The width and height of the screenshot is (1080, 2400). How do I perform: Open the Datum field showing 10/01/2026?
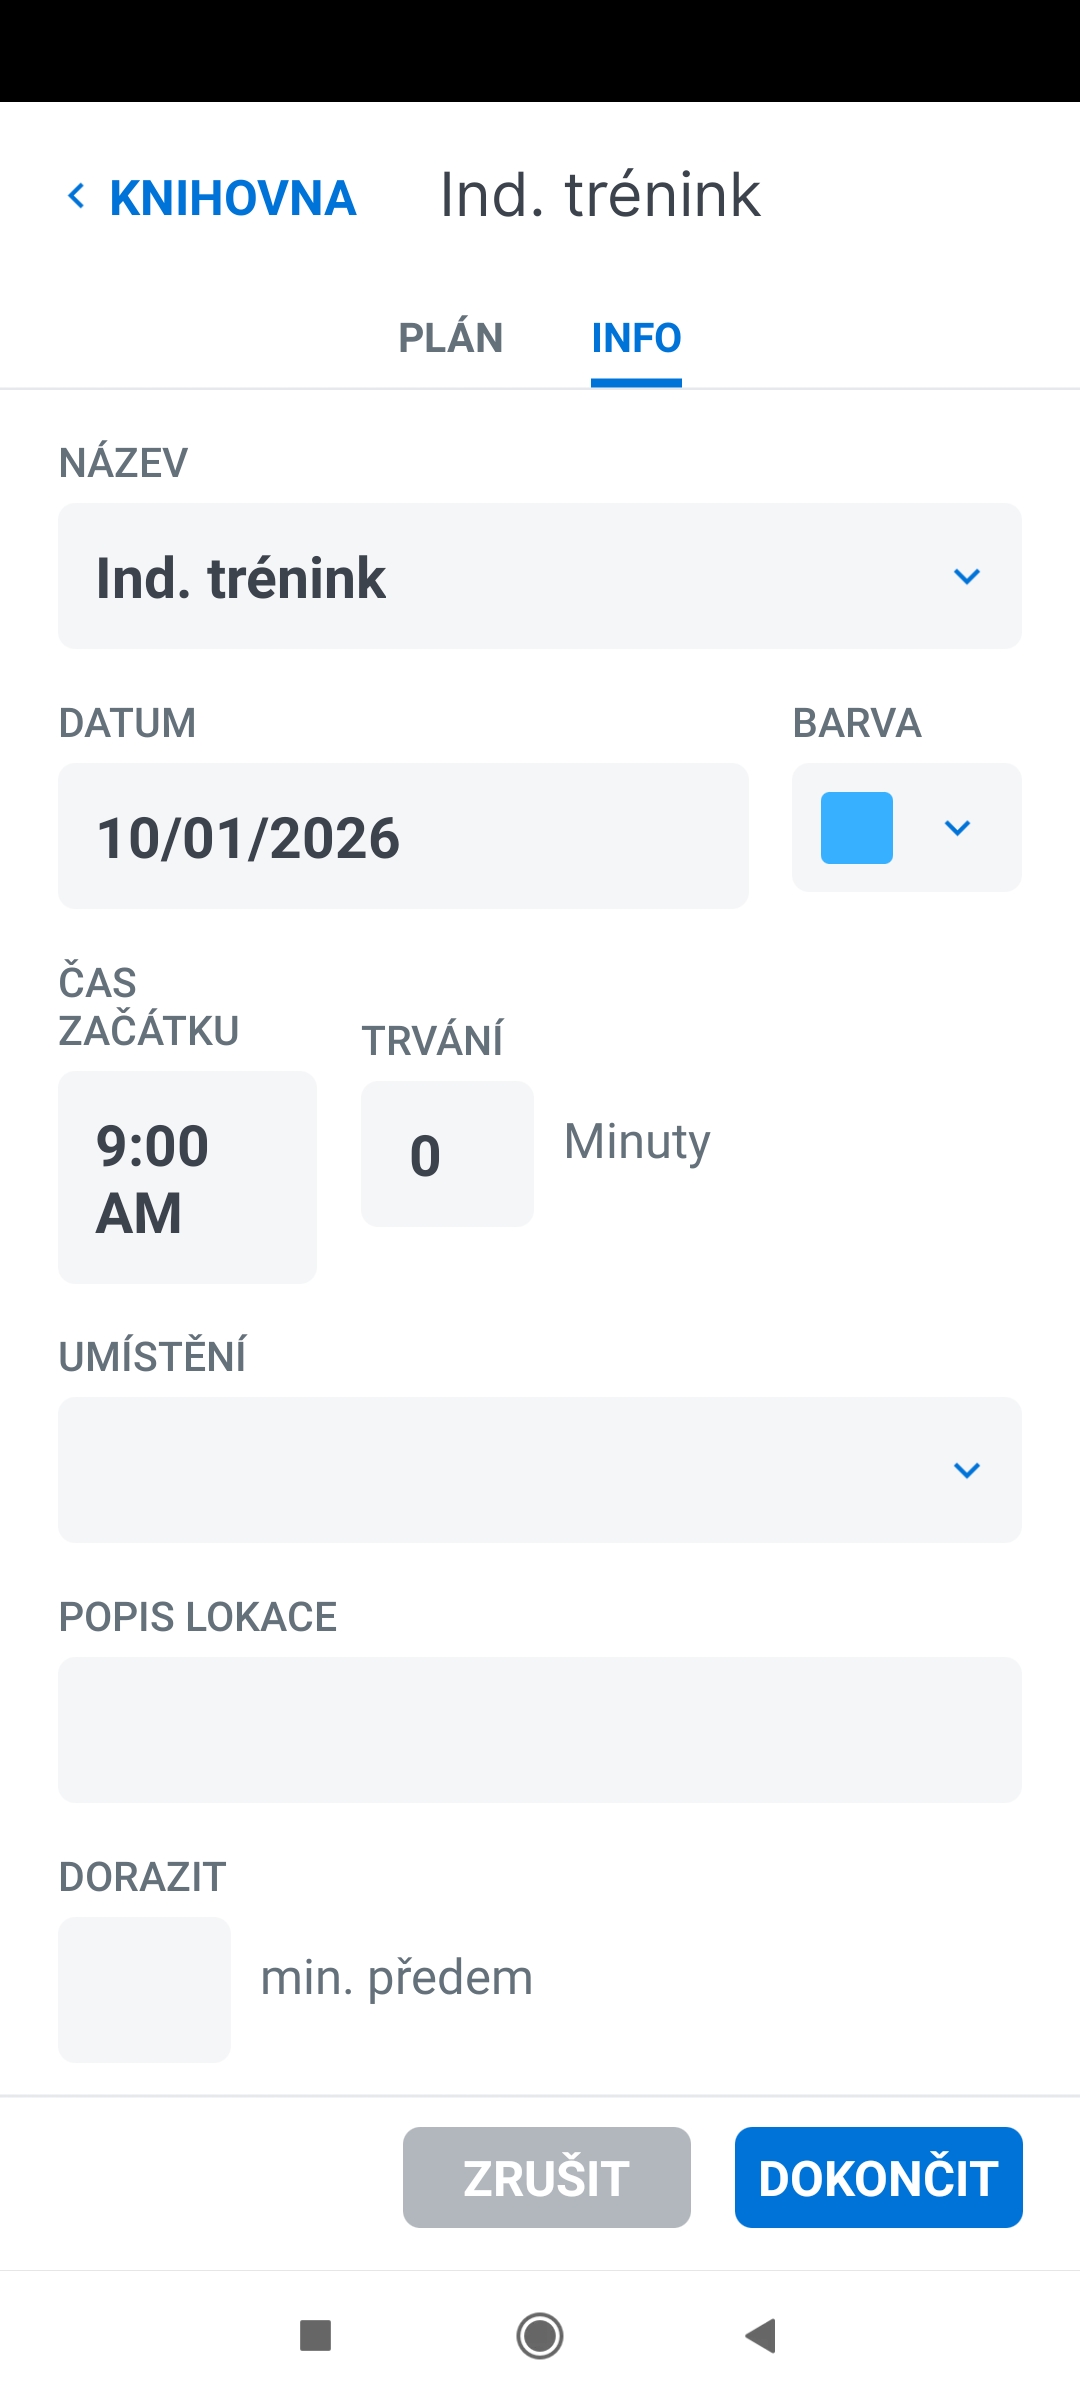[x=403, y=836]
